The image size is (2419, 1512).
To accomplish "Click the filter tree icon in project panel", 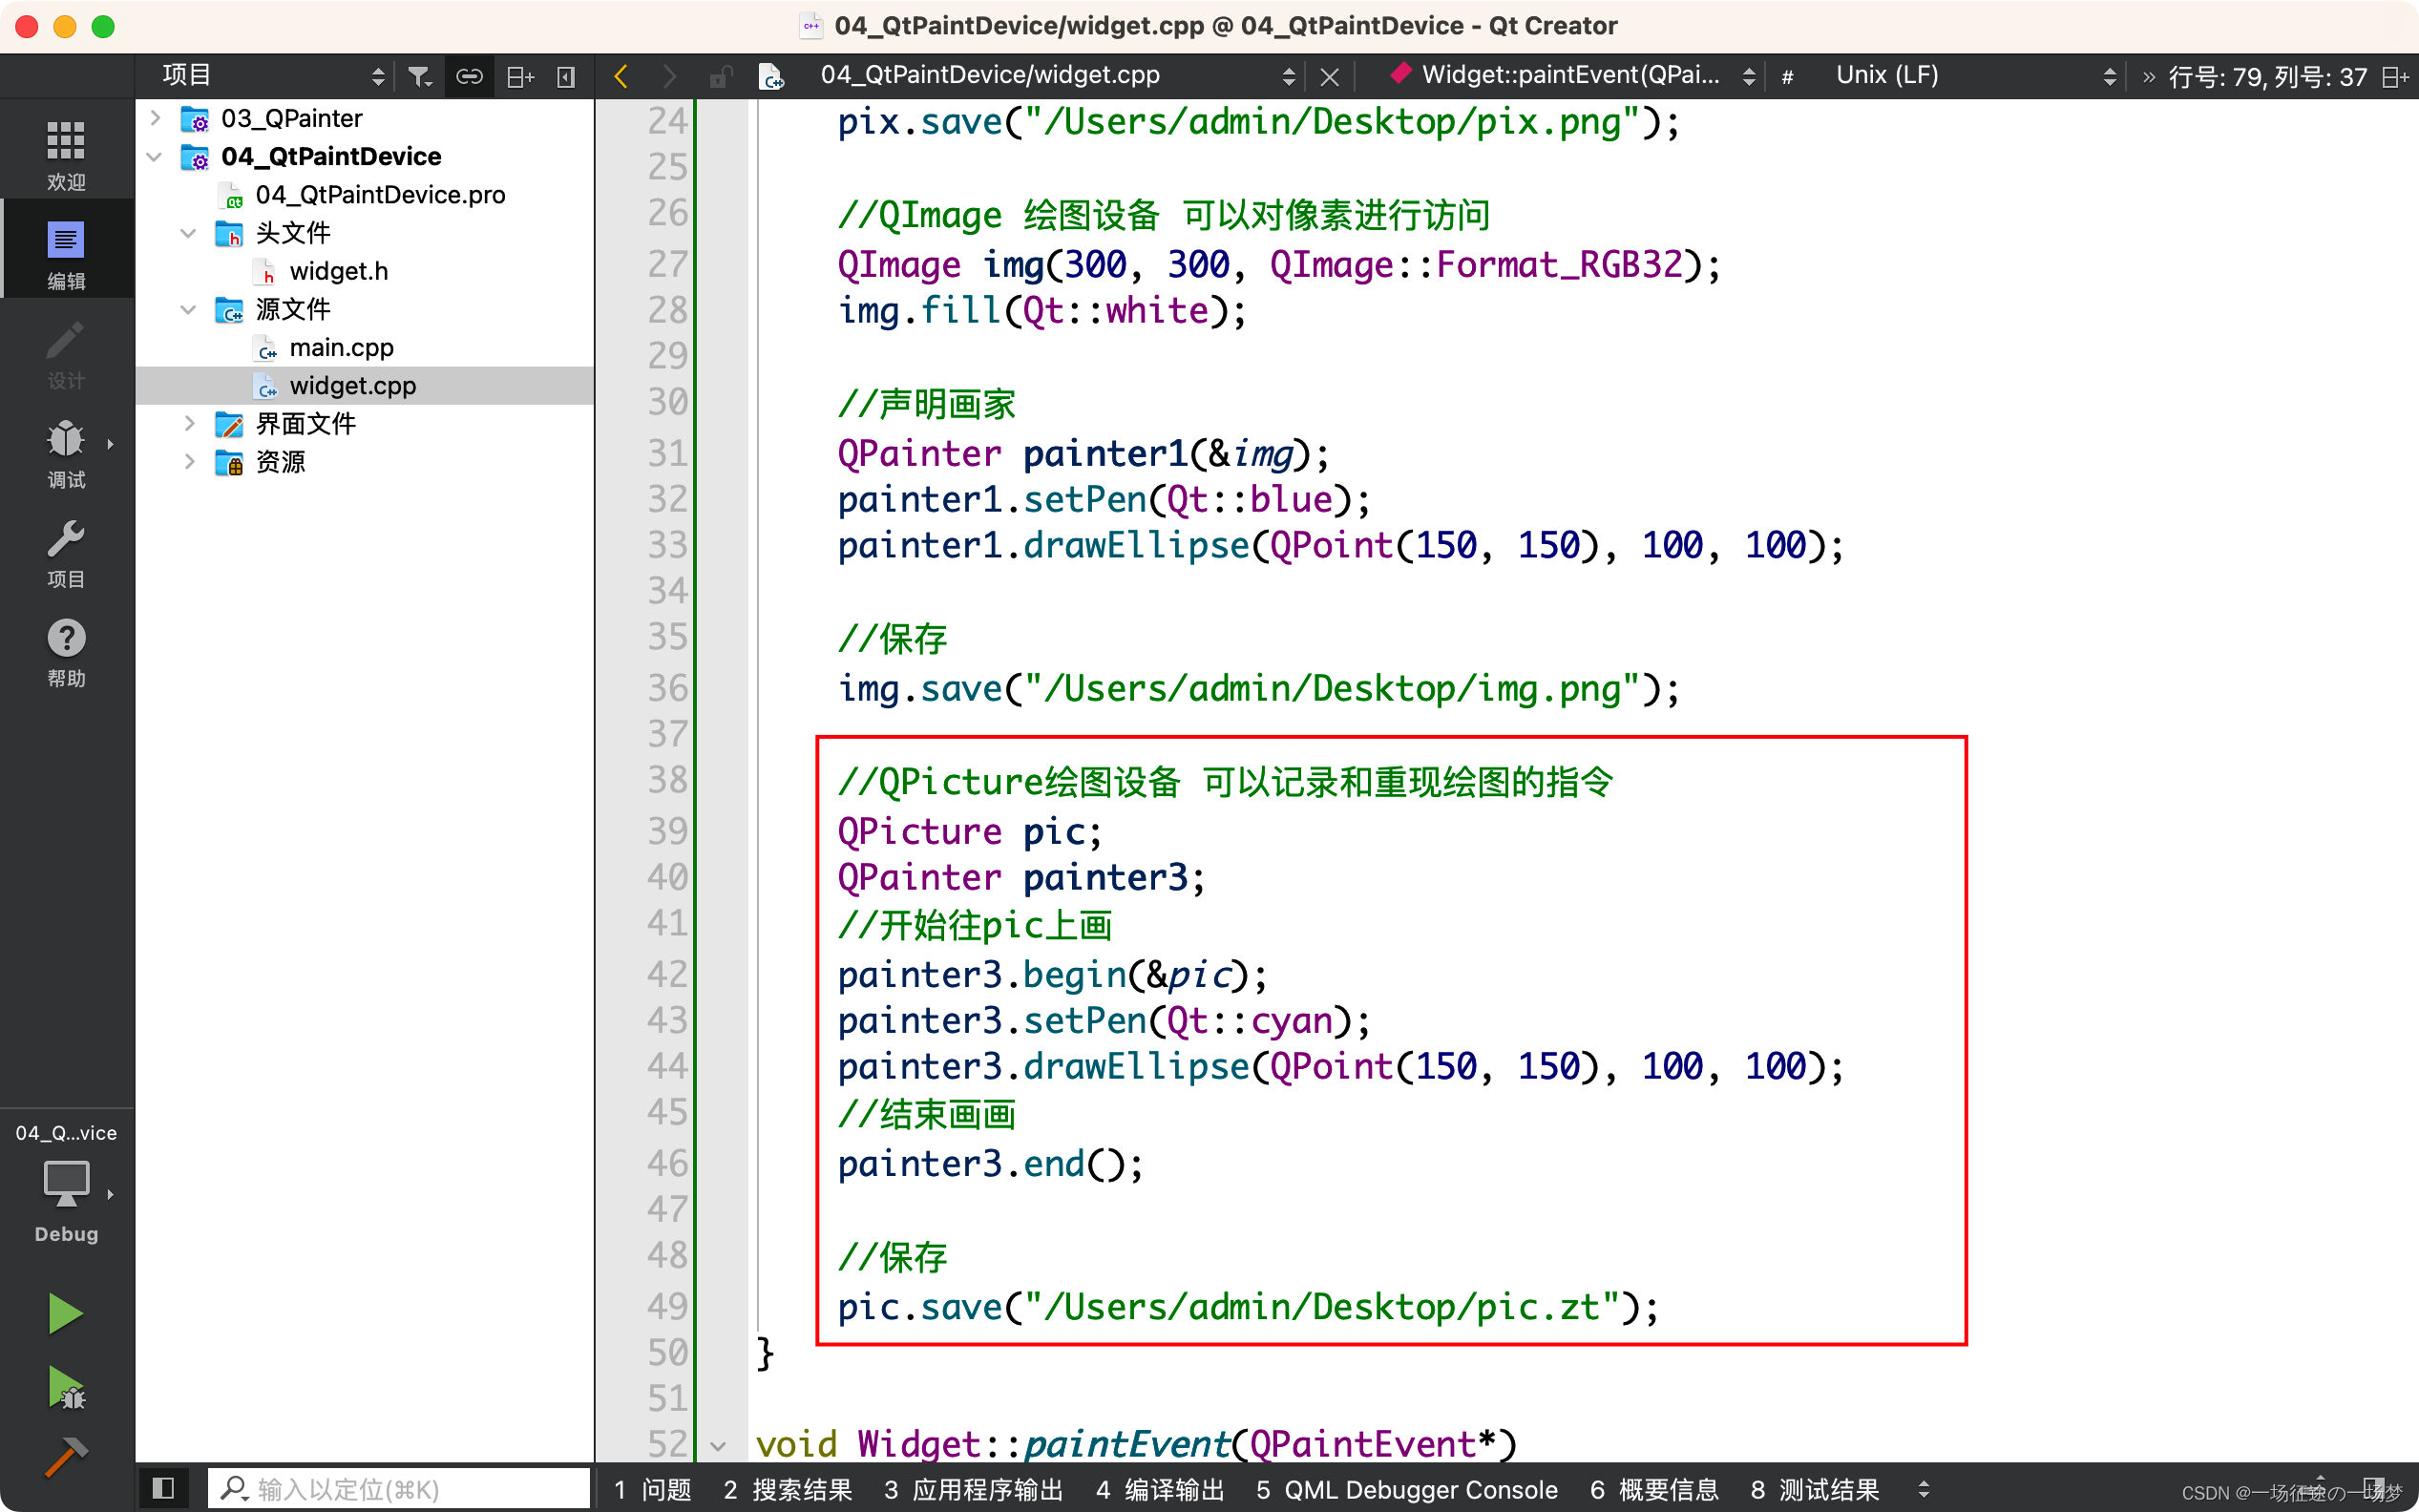I will pyautogui.click(x=420, y=76).
